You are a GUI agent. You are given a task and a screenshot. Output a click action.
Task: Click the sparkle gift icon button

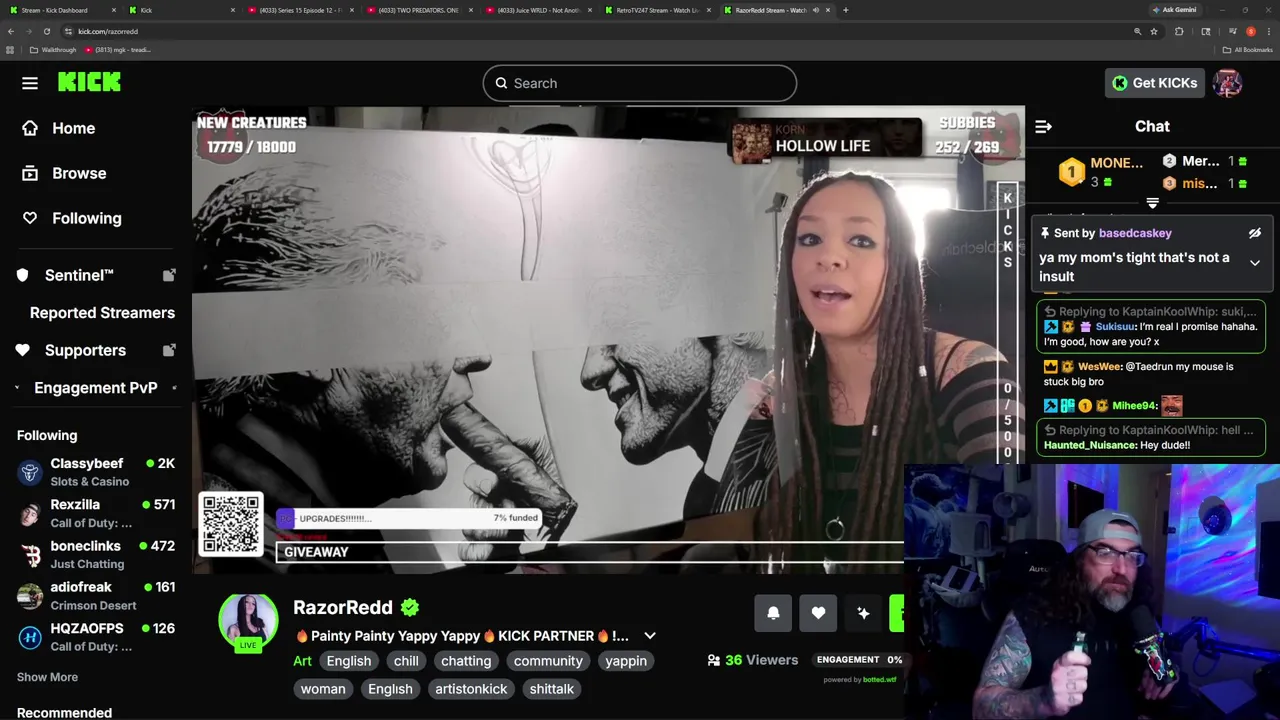863,613
